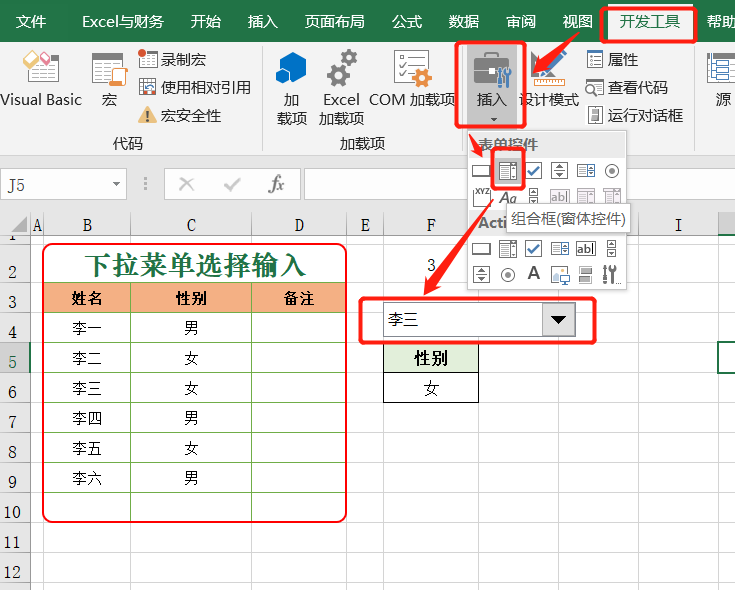Insert form control Button
735x590 pixels.
(481, 171)
